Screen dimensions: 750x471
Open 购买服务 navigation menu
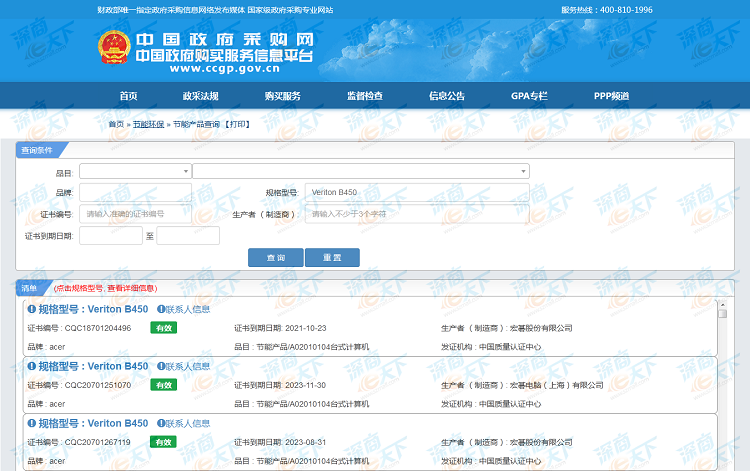point(283,96)
